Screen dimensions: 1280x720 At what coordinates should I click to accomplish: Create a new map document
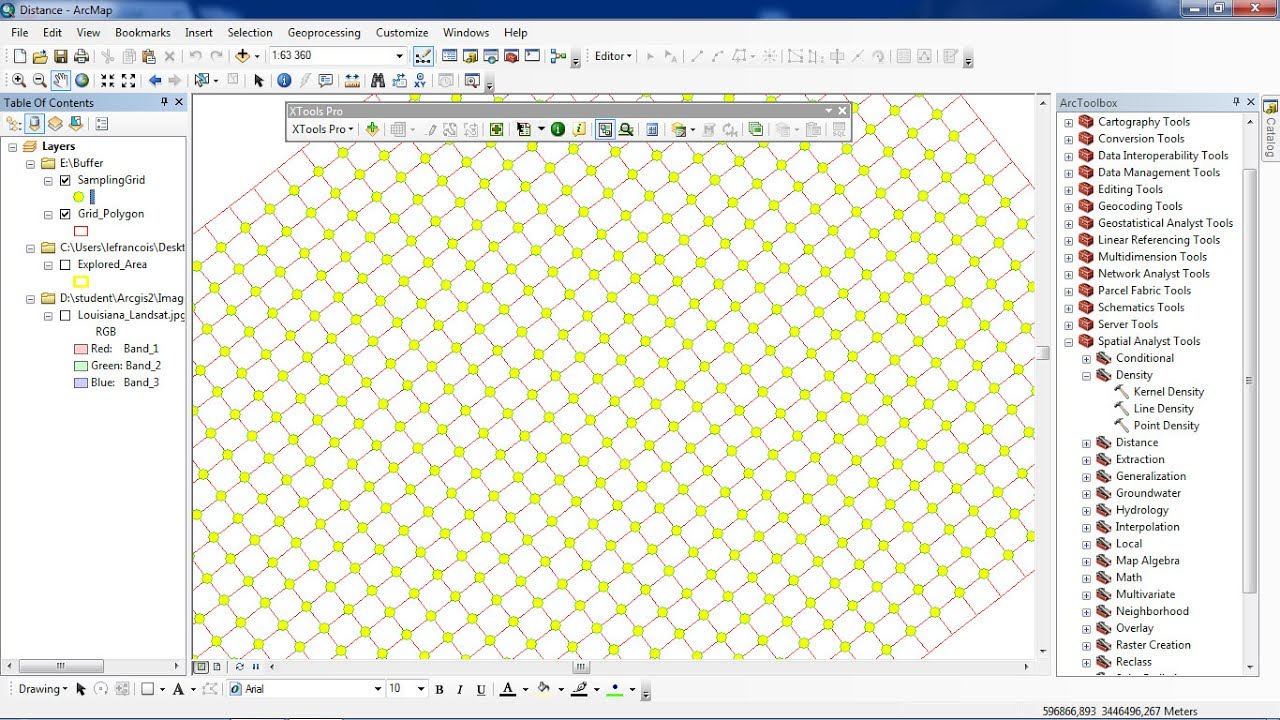20,57
